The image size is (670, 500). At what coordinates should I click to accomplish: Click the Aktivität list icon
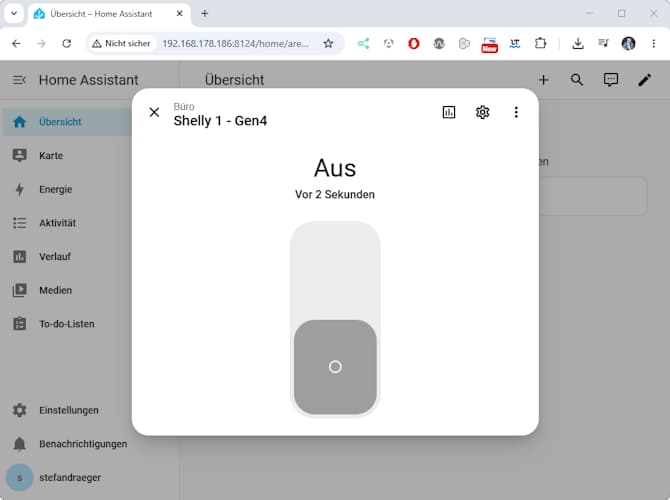(19, 223)
